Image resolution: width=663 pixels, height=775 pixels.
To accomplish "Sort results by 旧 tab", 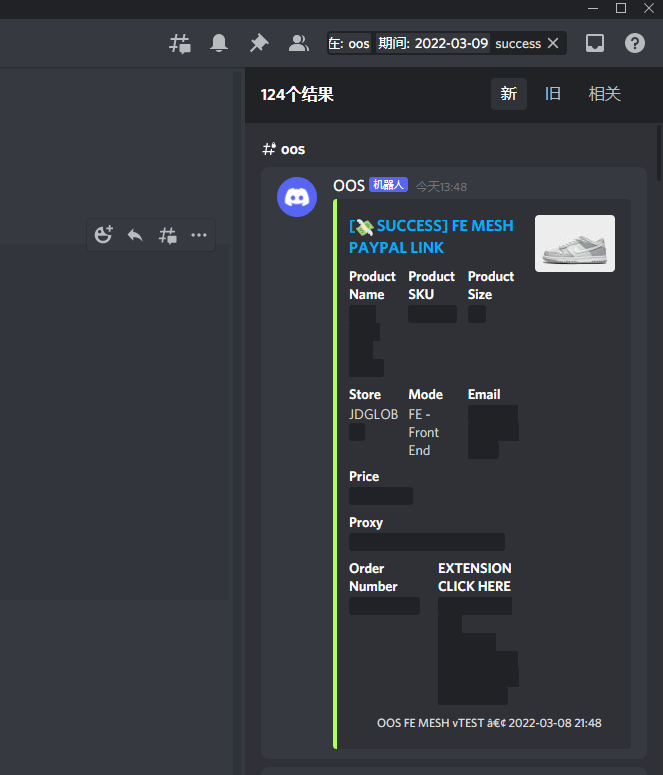I will pos(553,94).
